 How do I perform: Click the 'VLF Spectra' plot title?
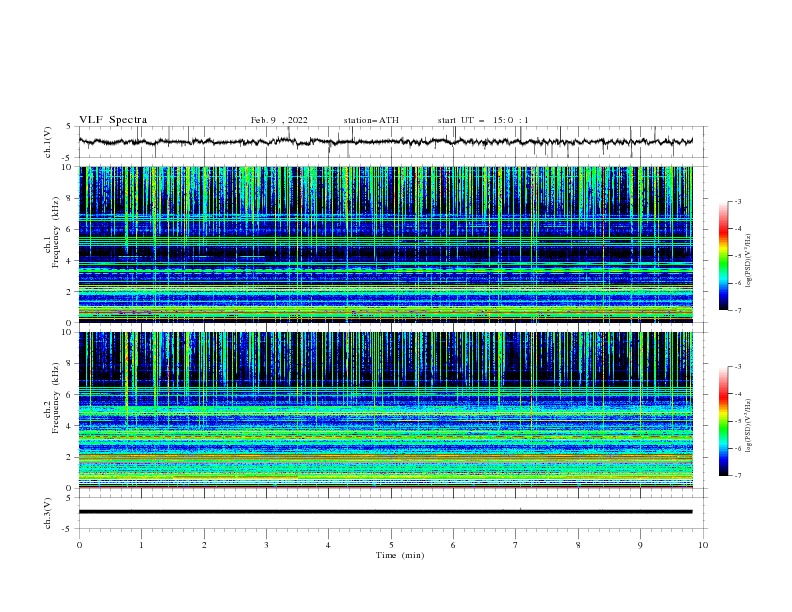click(x=113, y=120)
